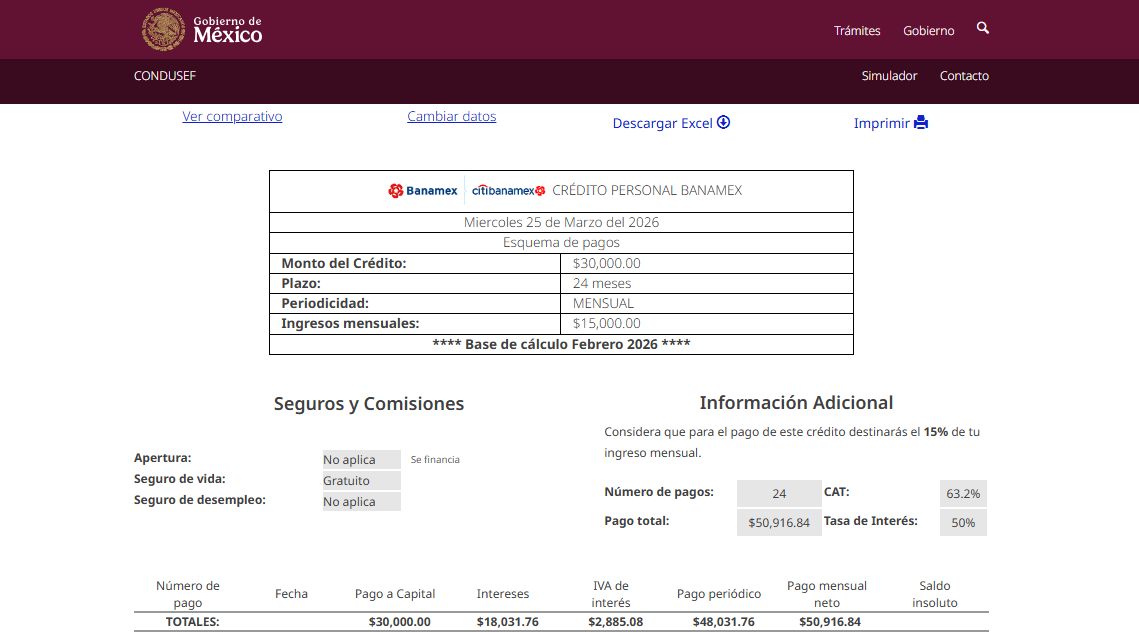1139x632 pixels.
Task: Click the Banamex logo
Action: [423, 190]
